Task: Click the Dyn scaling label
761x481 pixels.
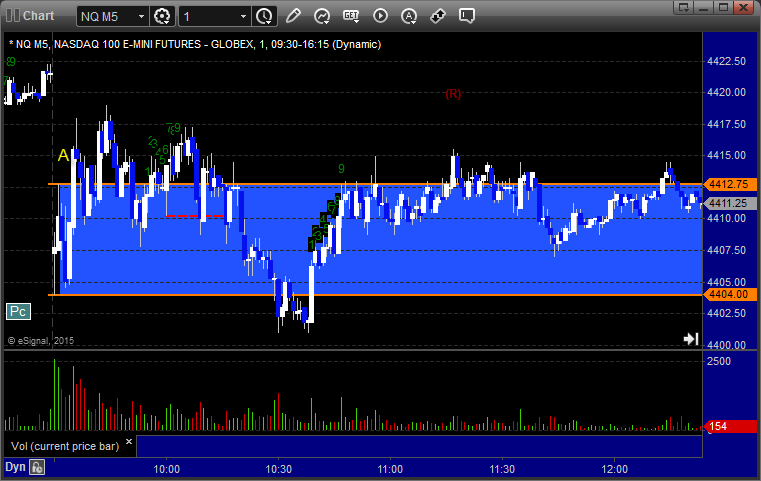Action: click(15, 467)
